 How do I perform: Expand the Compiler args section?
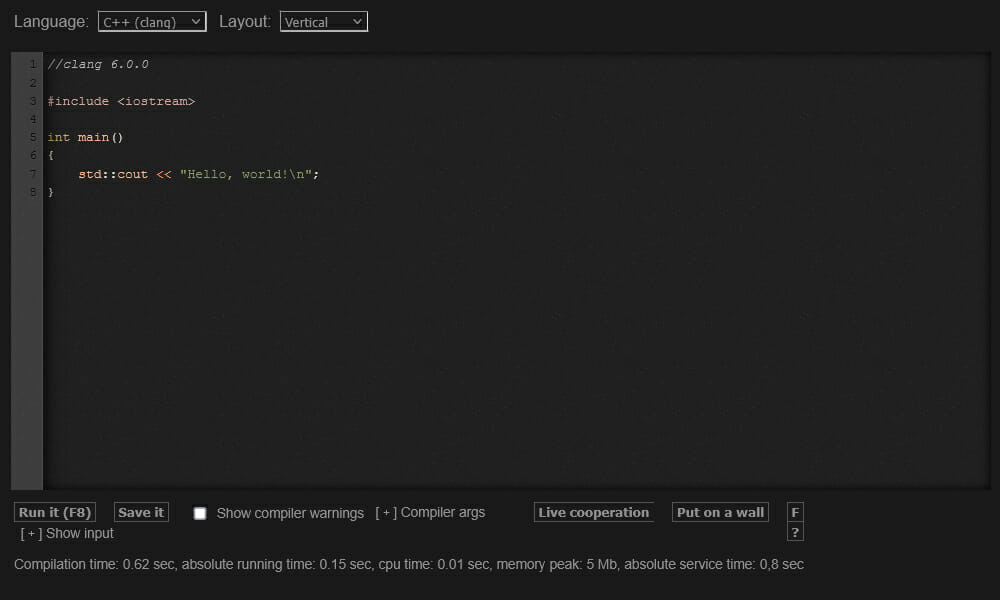[430, 513]
